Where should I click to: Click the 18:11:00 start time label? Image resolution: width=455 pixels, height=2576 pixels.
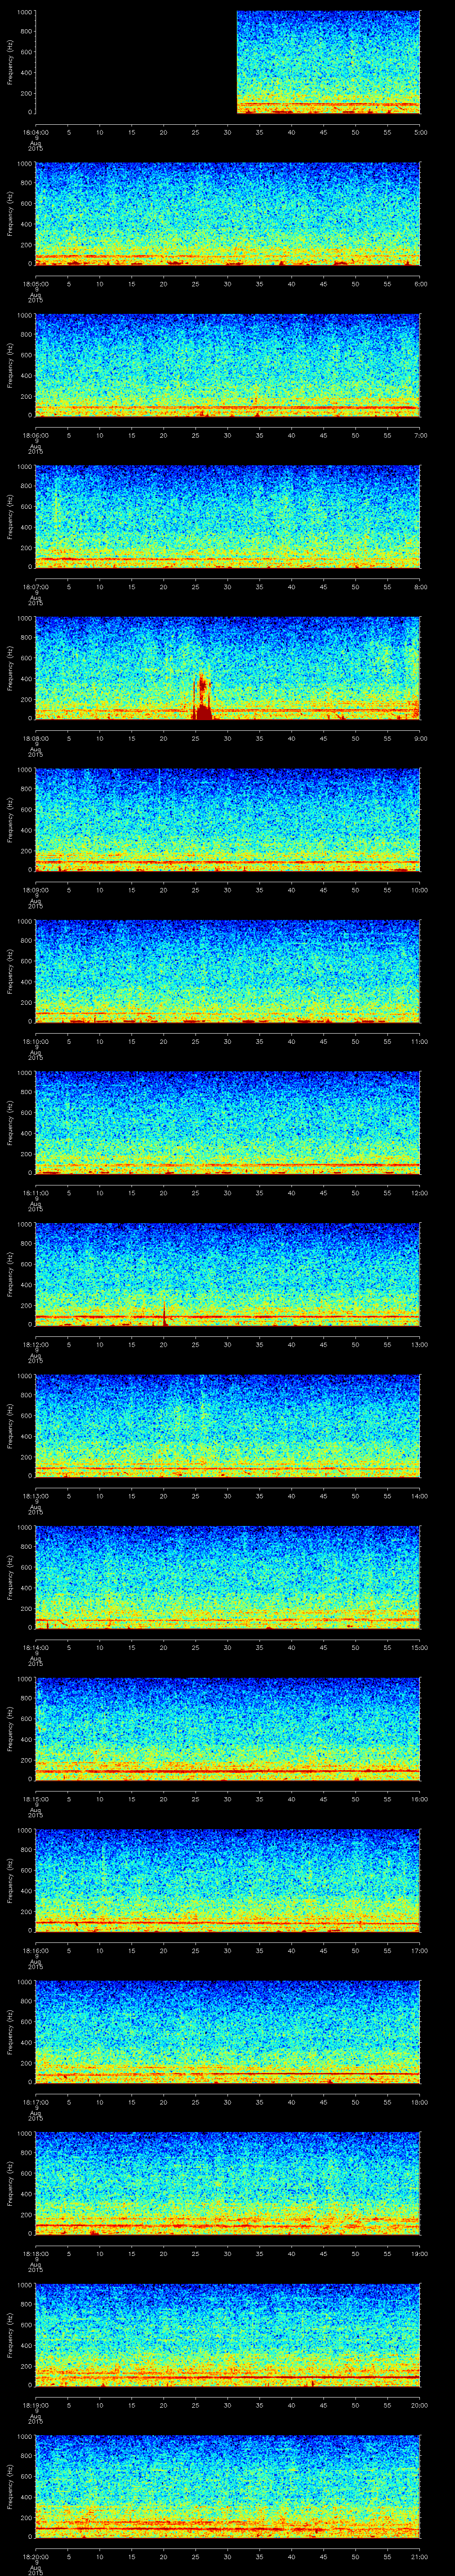click(x=35, y=1193)
